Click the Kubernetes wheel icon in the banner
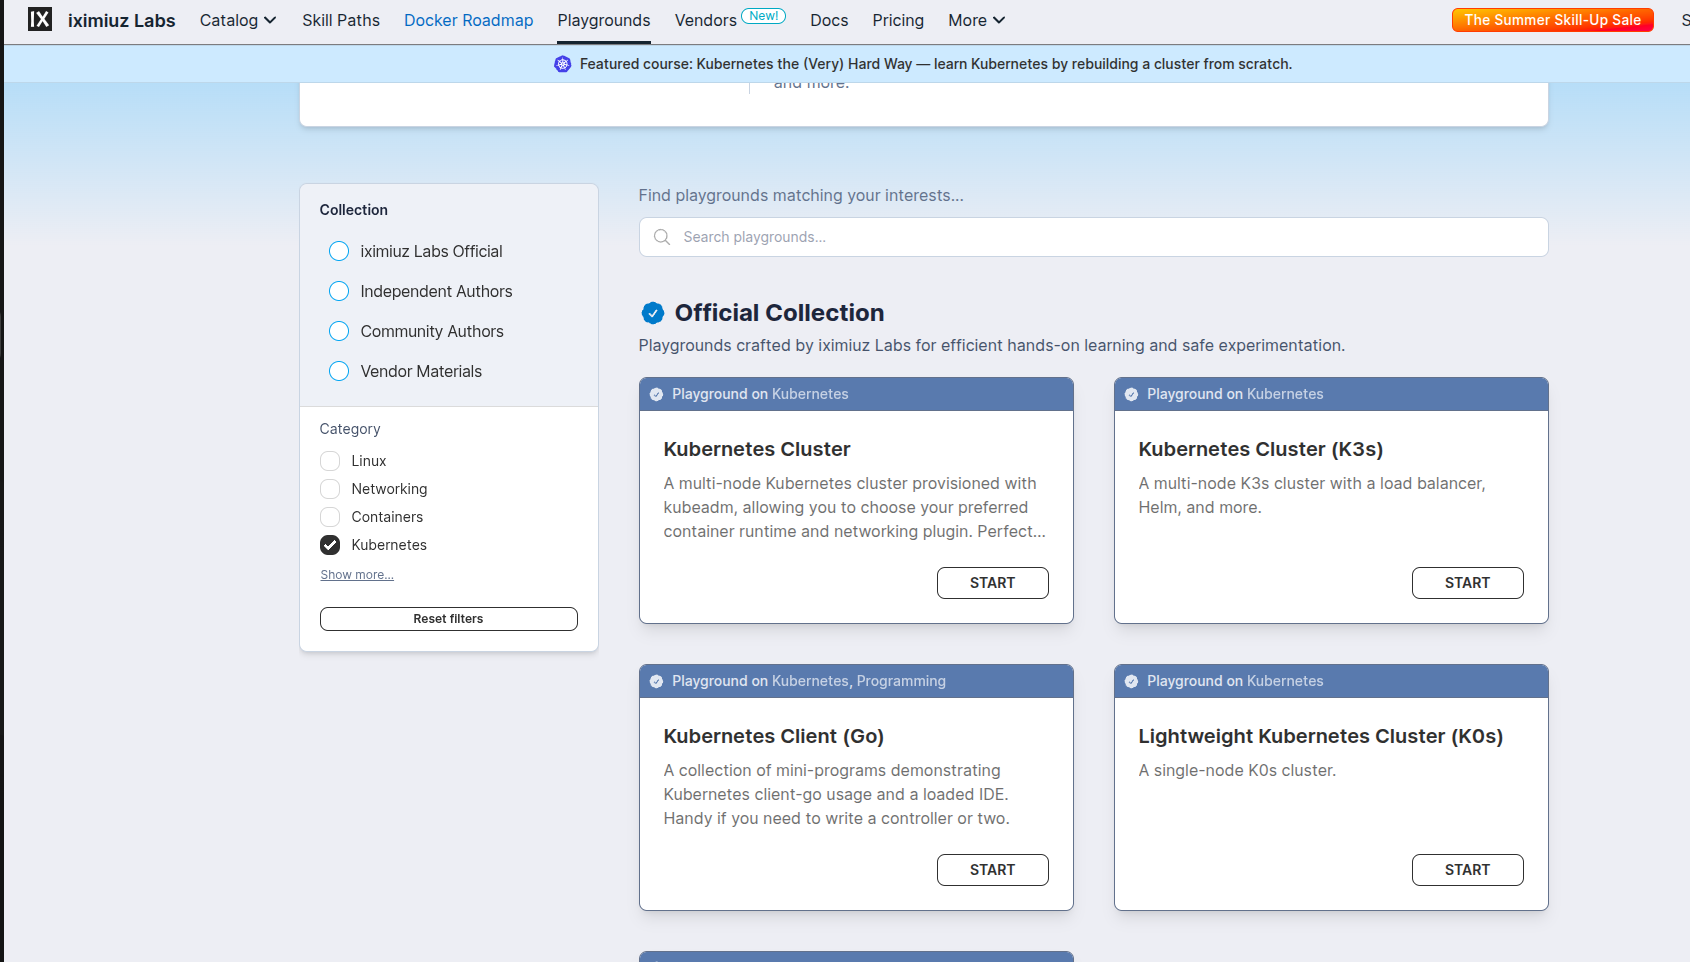 click(563, 64)
